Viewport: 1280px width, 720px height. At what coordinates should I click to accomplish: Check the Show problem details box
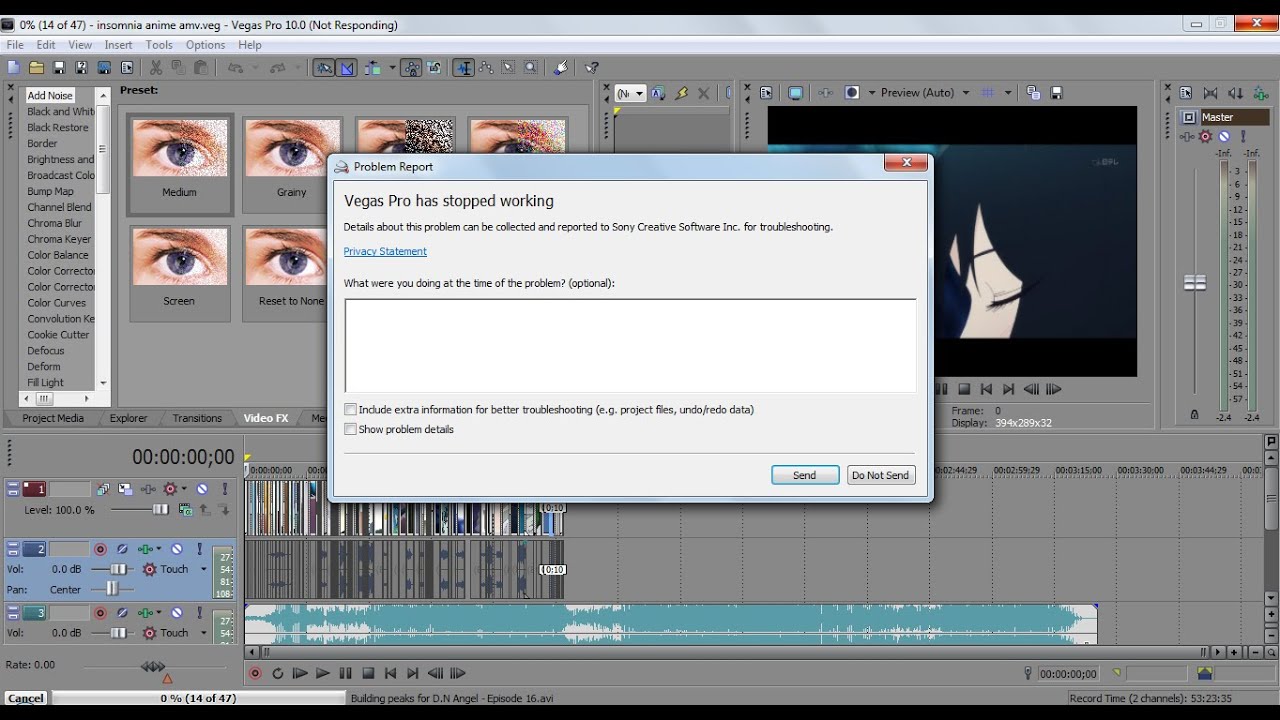pyautogui.click(x=350, y=429)
